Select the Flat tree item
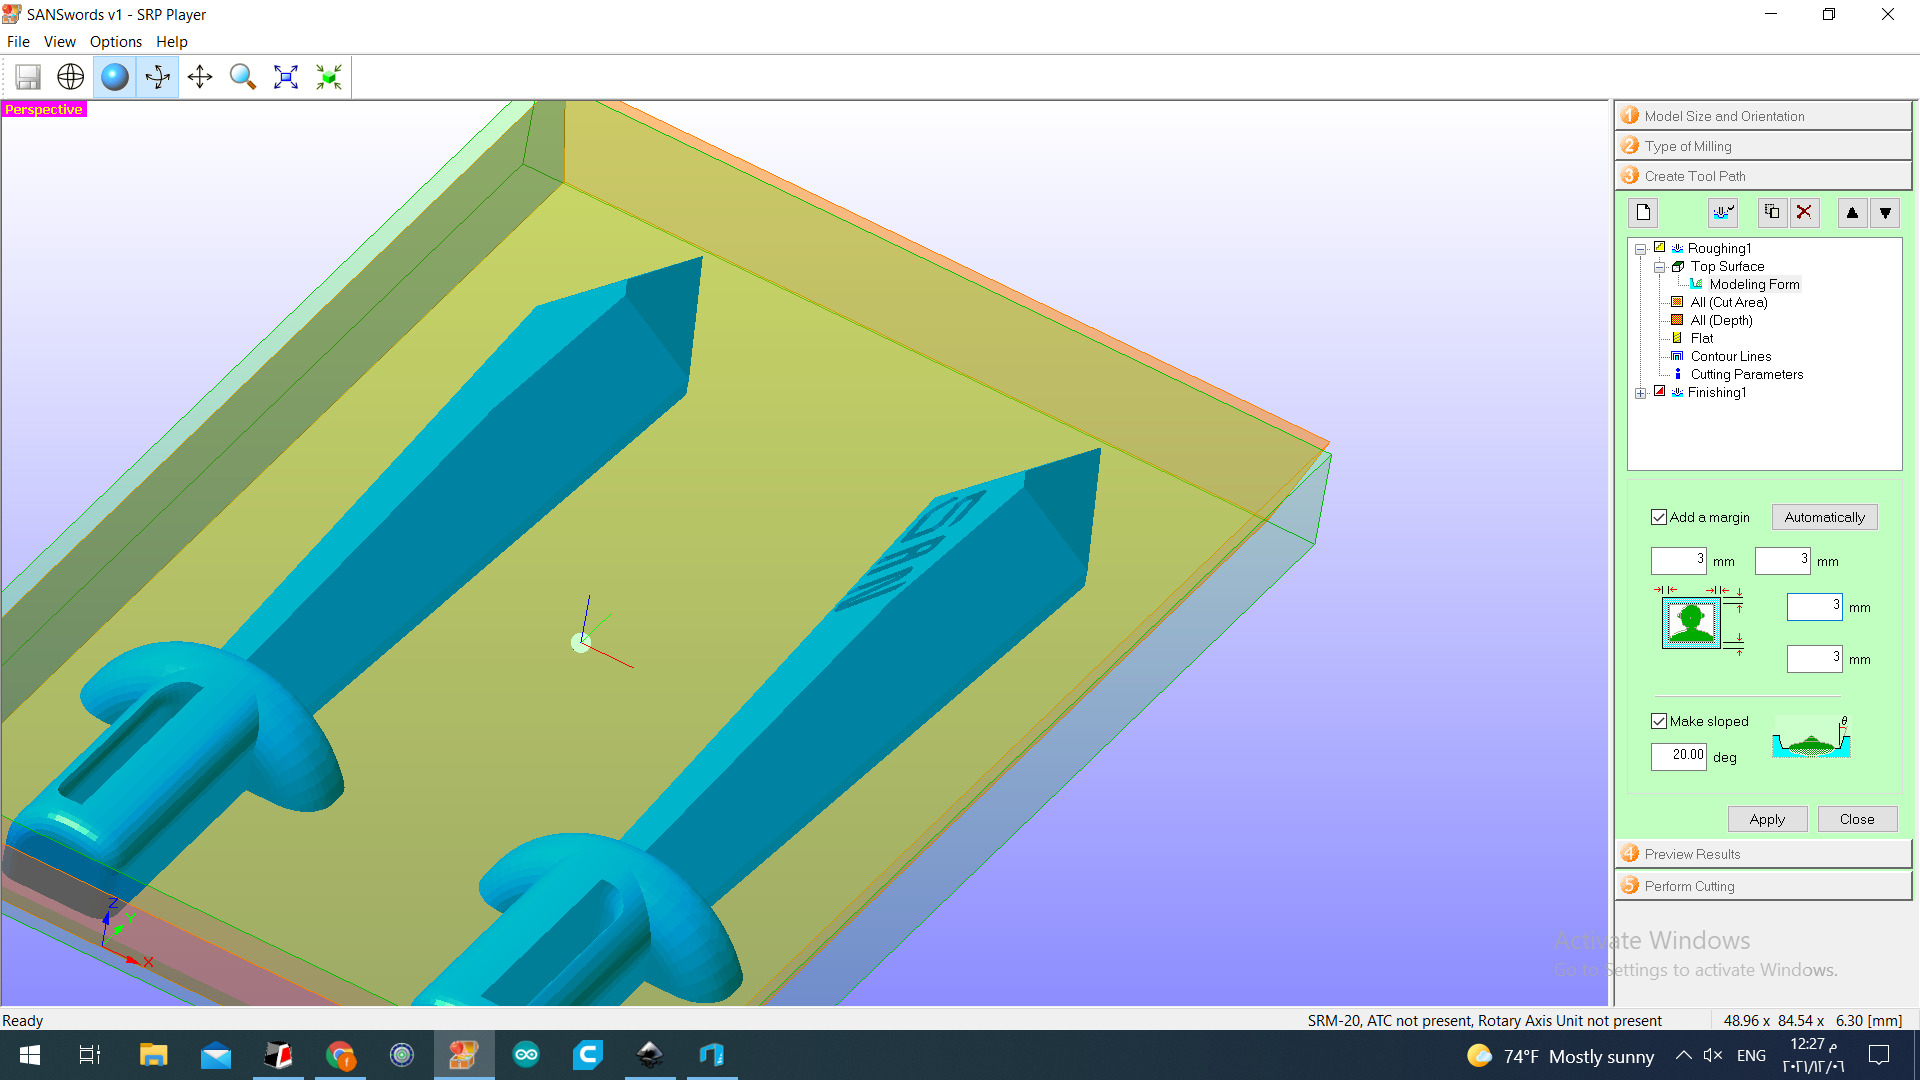 (x=1702, y=338)
